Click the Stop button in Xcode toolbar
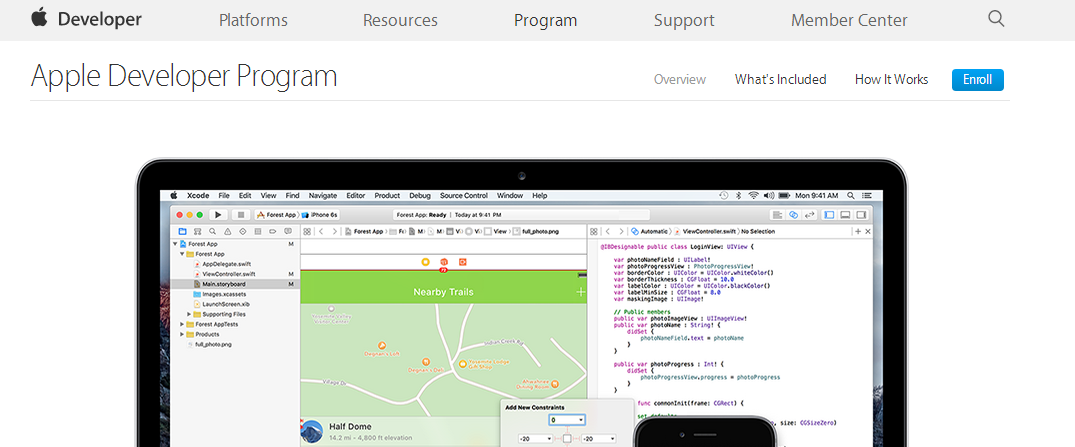Viewport: 1075px width, 447px height. click(241, 215)
